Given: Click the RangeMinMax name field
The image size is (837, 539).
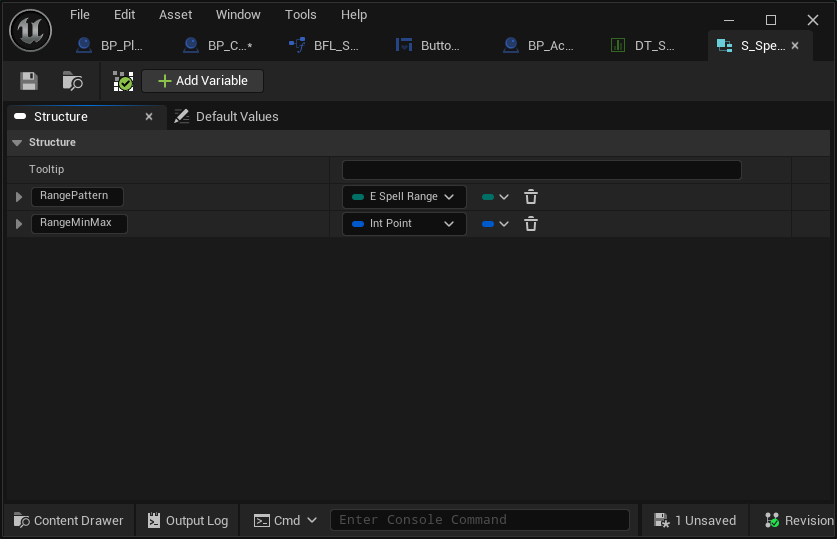Looking at the screenshot, I should coord(79,223).
